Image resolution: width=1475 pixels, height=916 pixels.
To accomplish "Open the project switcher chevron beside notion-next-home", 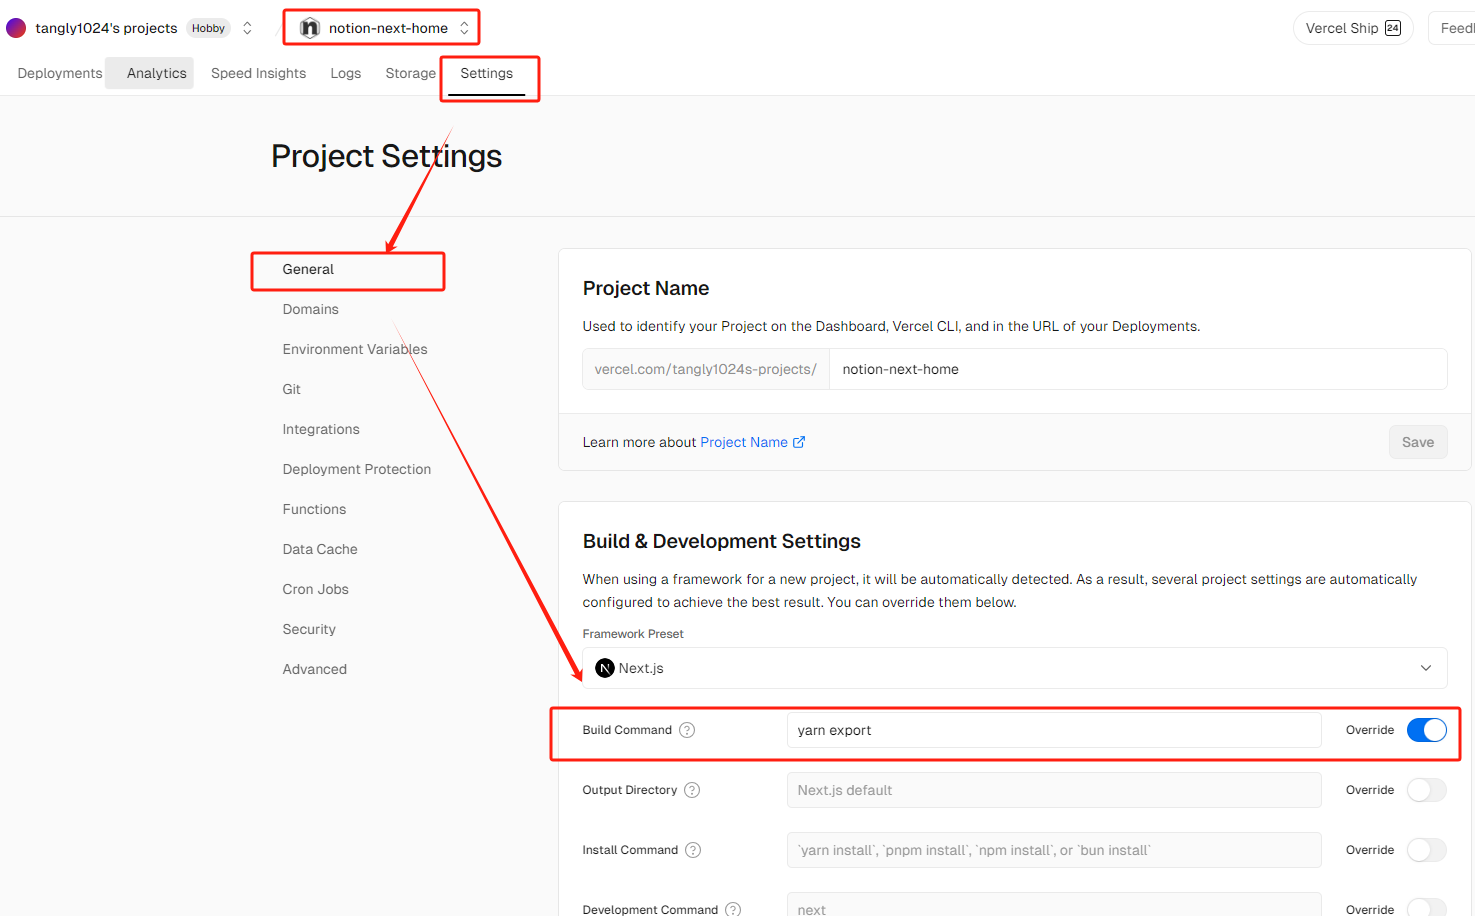I will 464,28.
